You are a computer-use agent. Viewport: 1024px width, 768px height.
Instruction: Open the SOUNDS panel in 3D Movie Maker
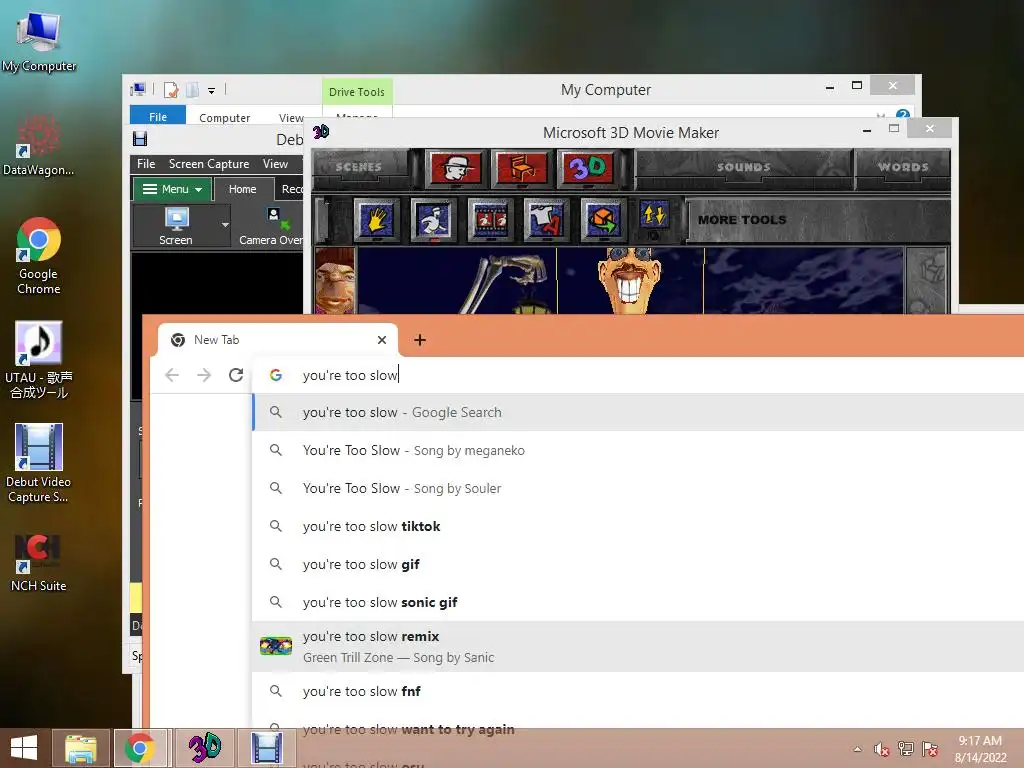tap(743, 167)
